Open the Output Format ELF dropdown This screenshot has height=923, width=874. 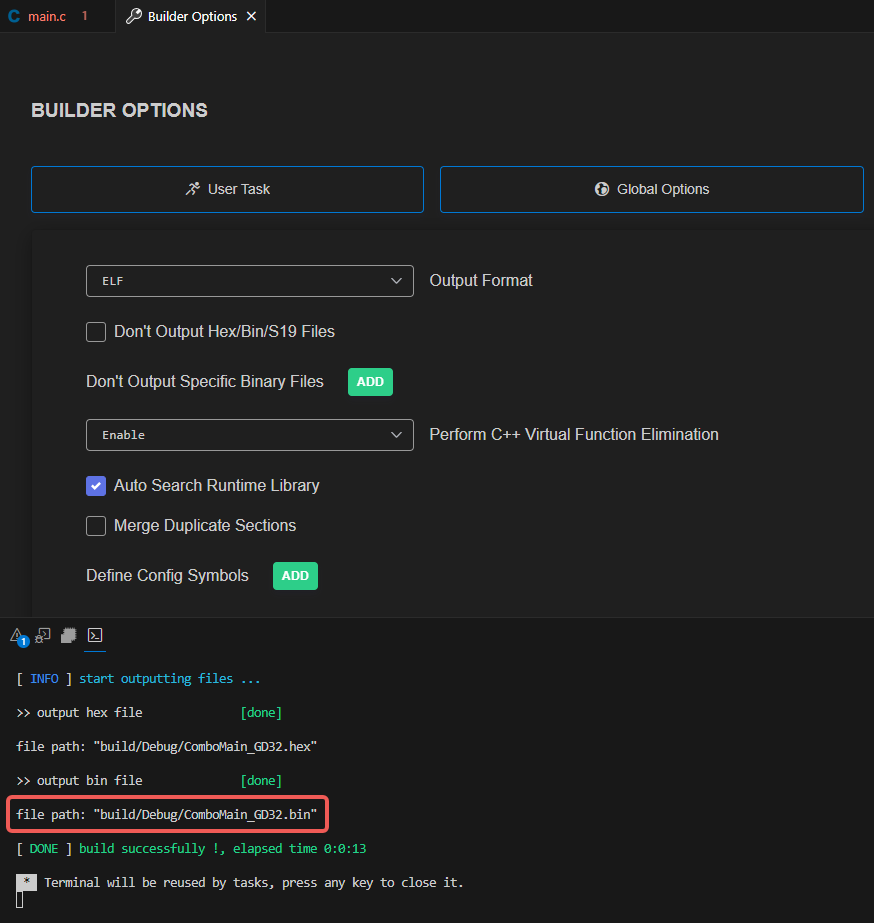coord(249,281)
